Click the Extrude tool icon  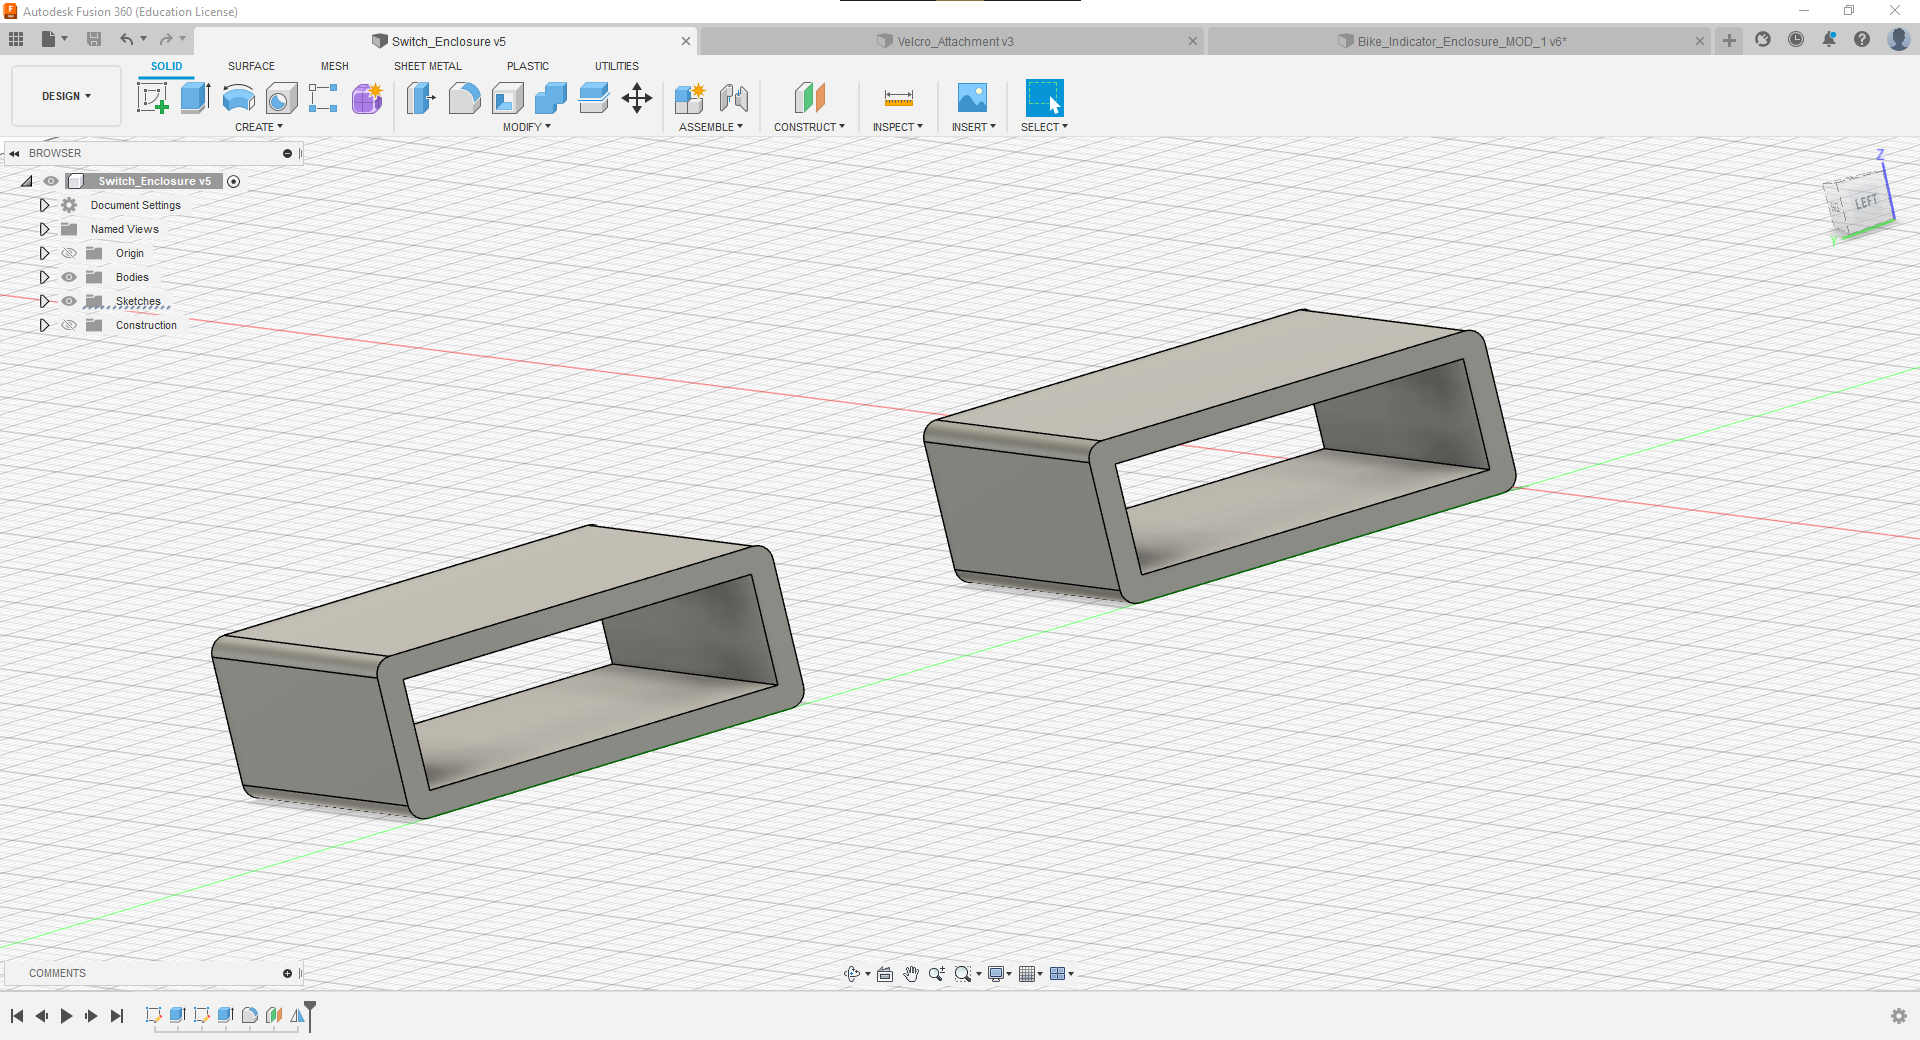[x=195, y=98]
